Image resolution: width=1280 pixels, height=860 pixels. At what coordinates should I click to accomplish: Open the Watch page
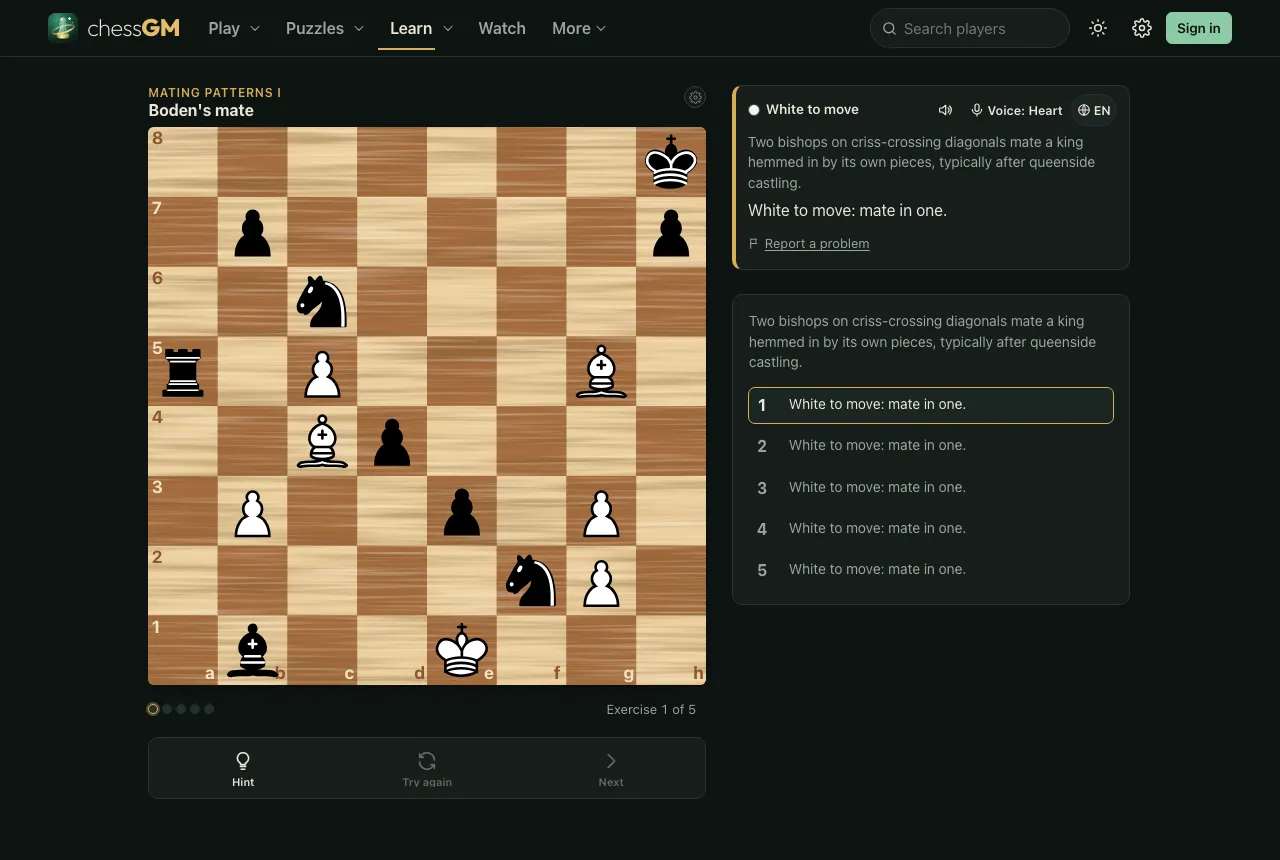(502, 28)
